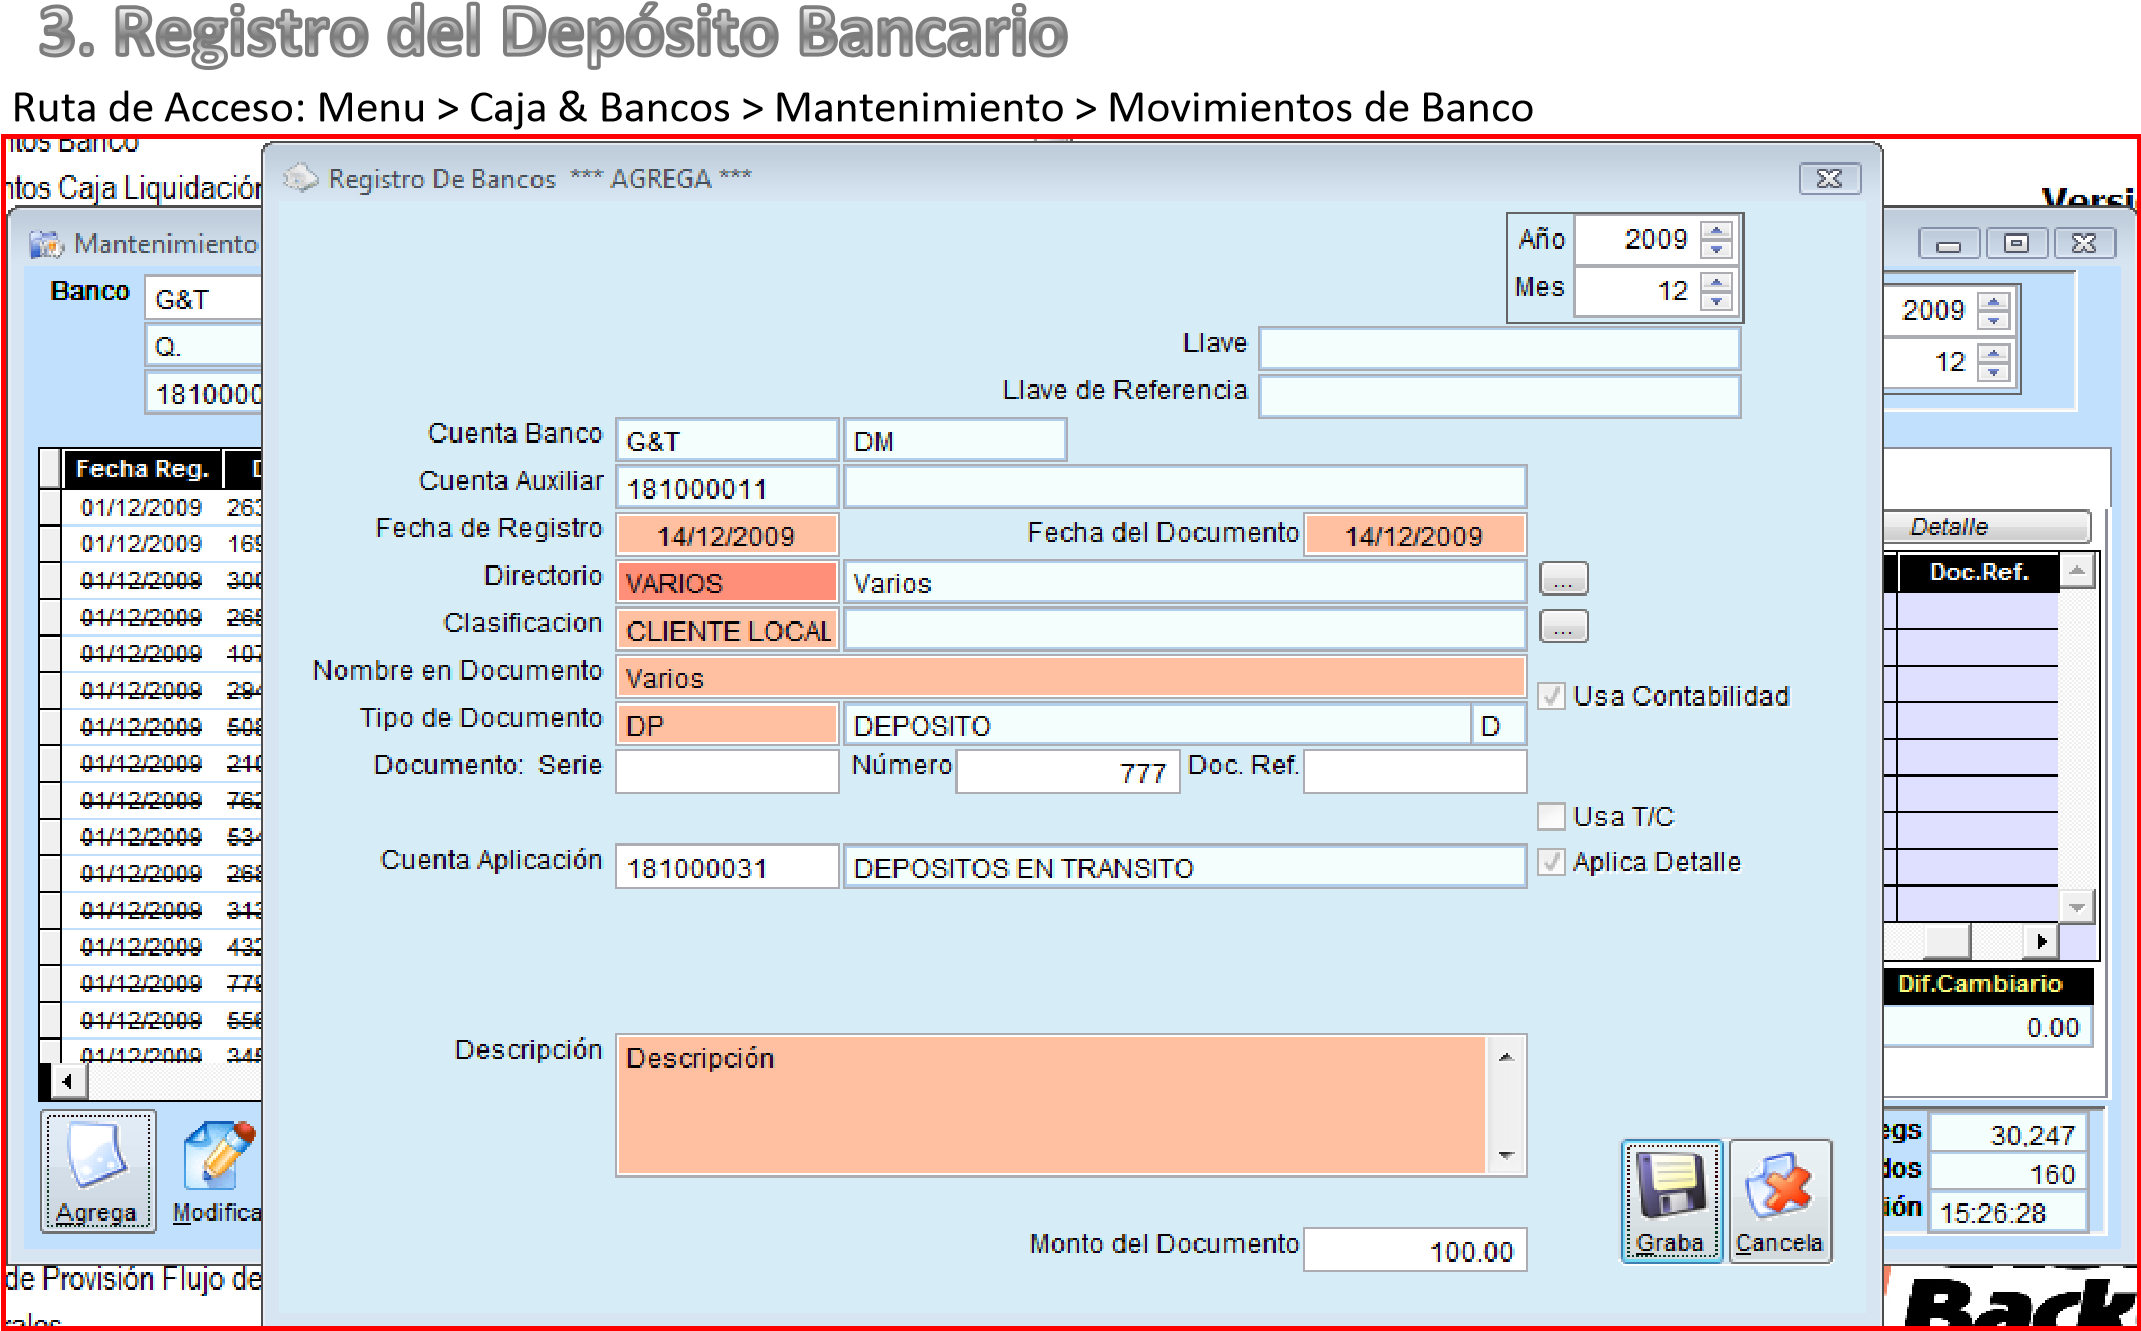Click the Modifica pencil edit icon

click(x=219, y=1157)
